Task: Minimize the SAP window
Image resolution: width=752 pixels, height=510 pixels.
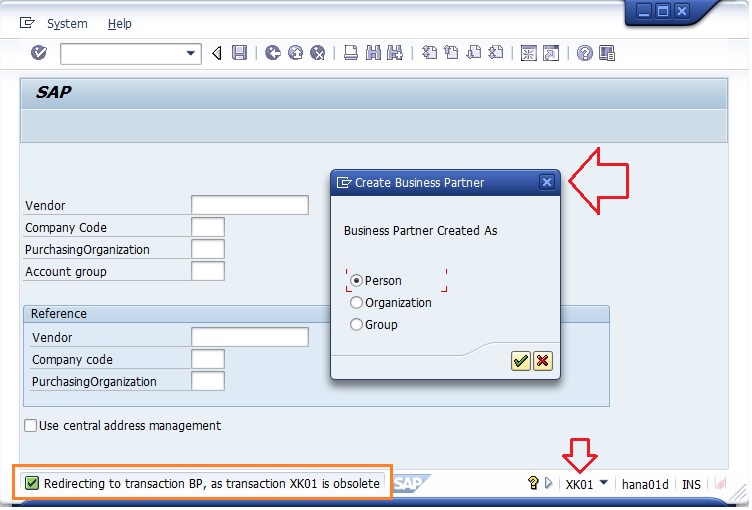Action: 644,11
